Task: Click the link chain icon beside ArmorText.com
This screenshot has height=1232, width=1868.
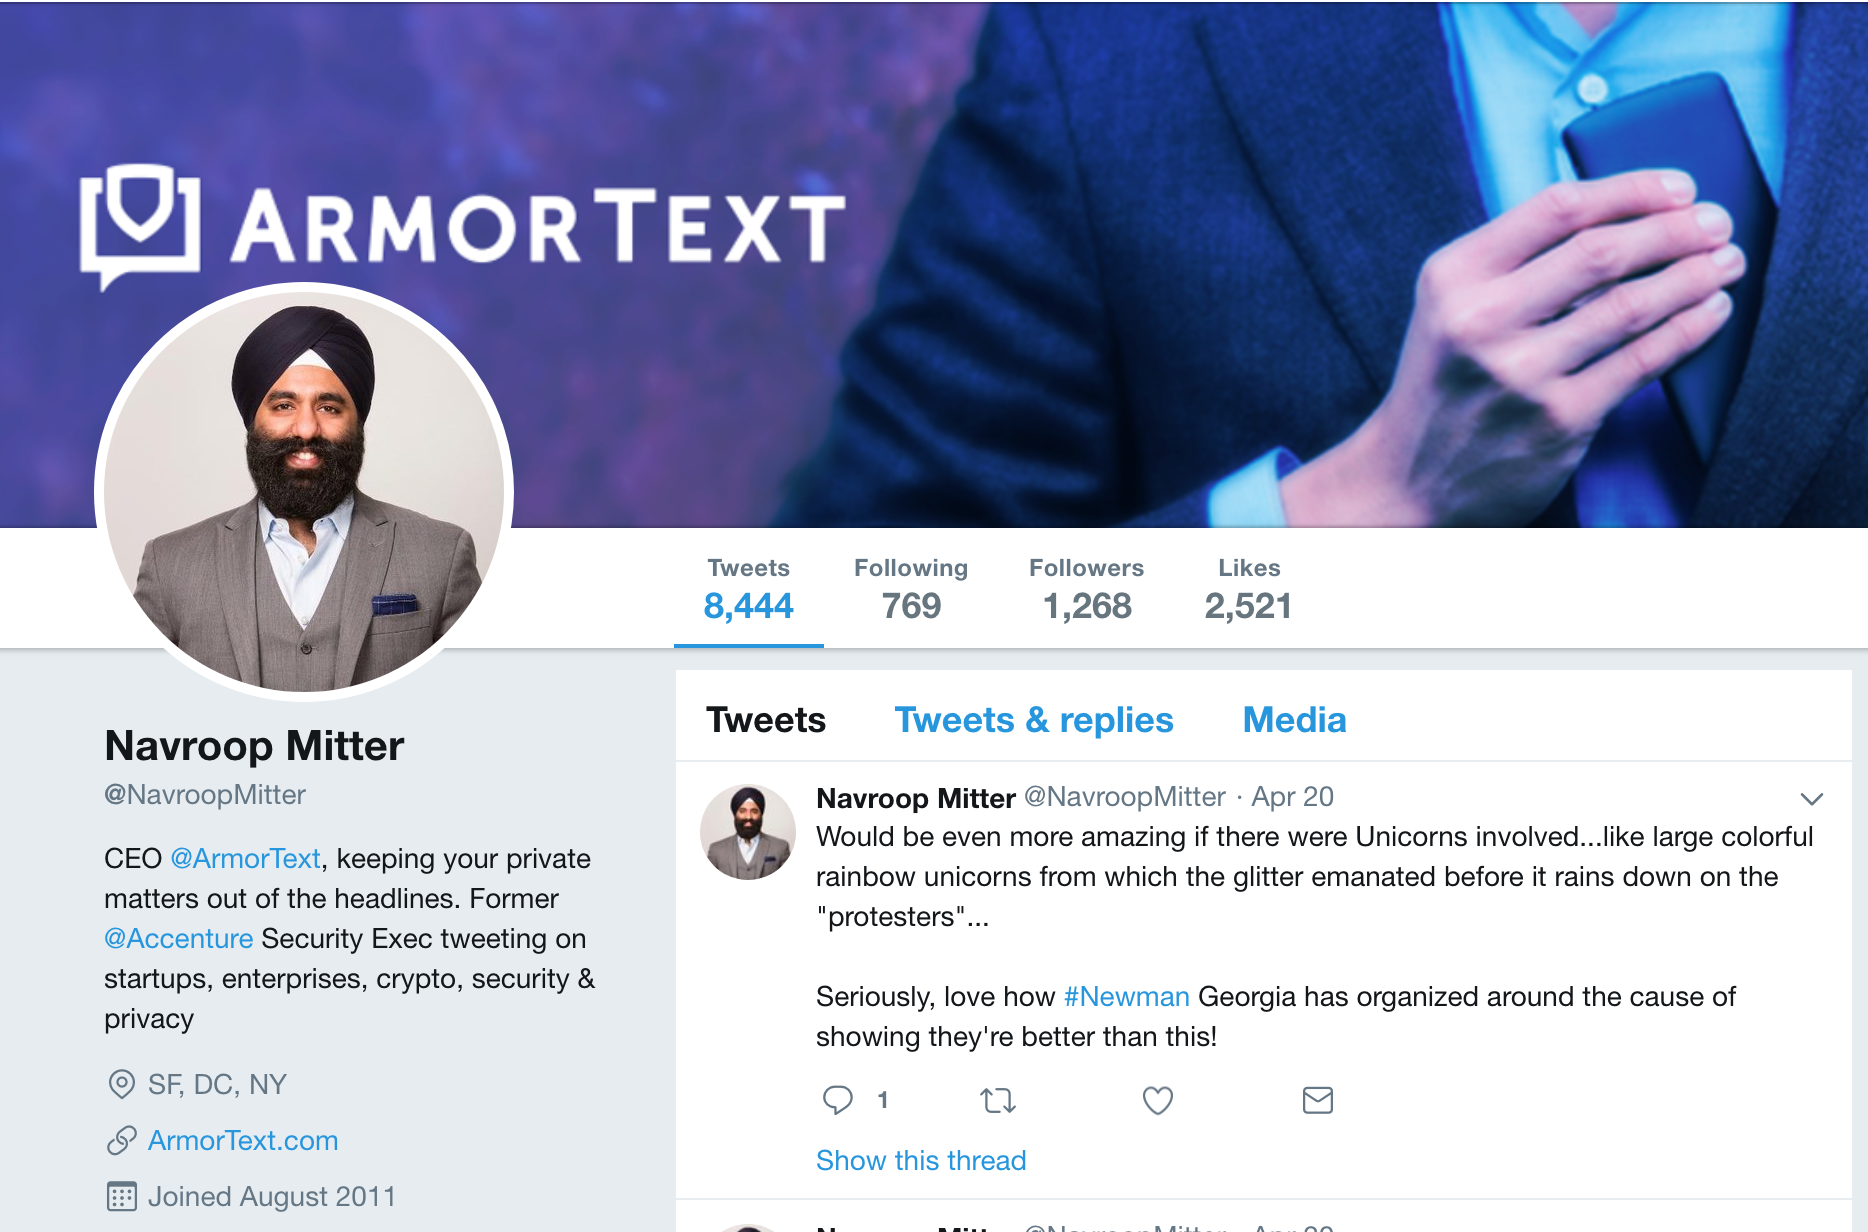Action: [x=121, y=1140]
